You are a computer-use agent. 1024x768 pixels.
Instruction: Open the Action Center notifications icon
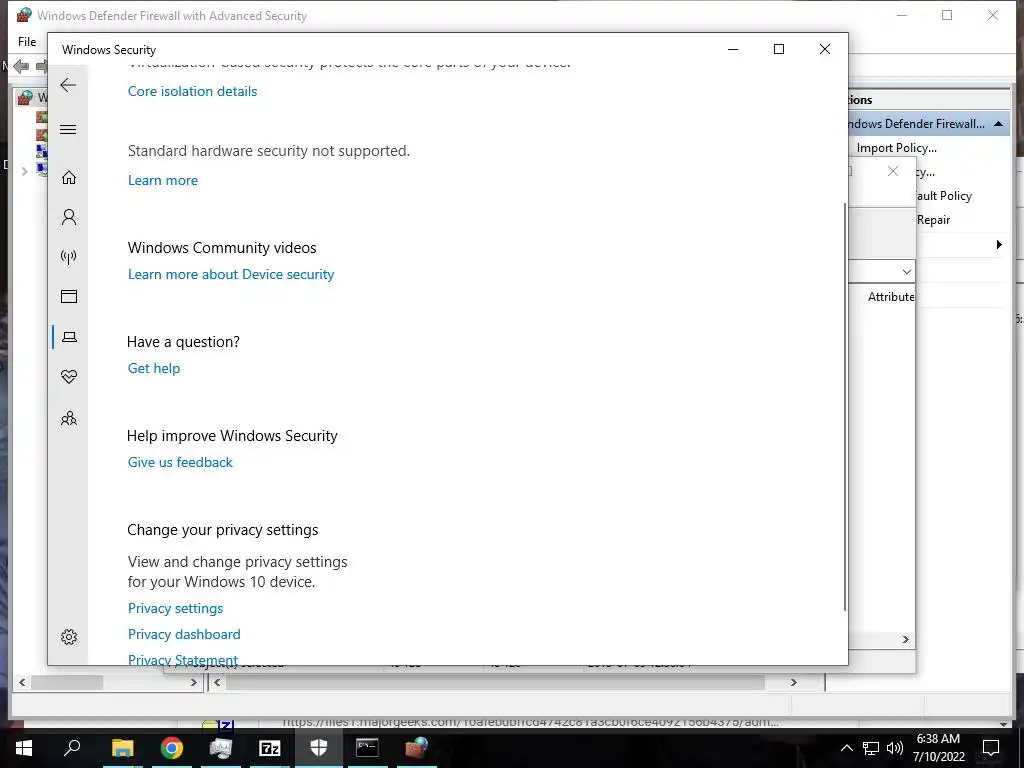(x=991, y=748)
